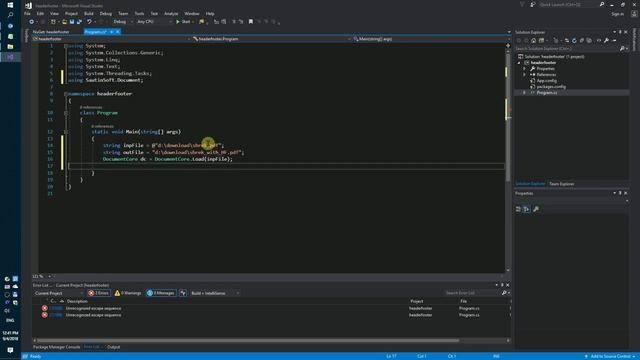This screenshot has height=360, width=640.
Task: Click the account picture icon beside Sign in
Action: 634,13
